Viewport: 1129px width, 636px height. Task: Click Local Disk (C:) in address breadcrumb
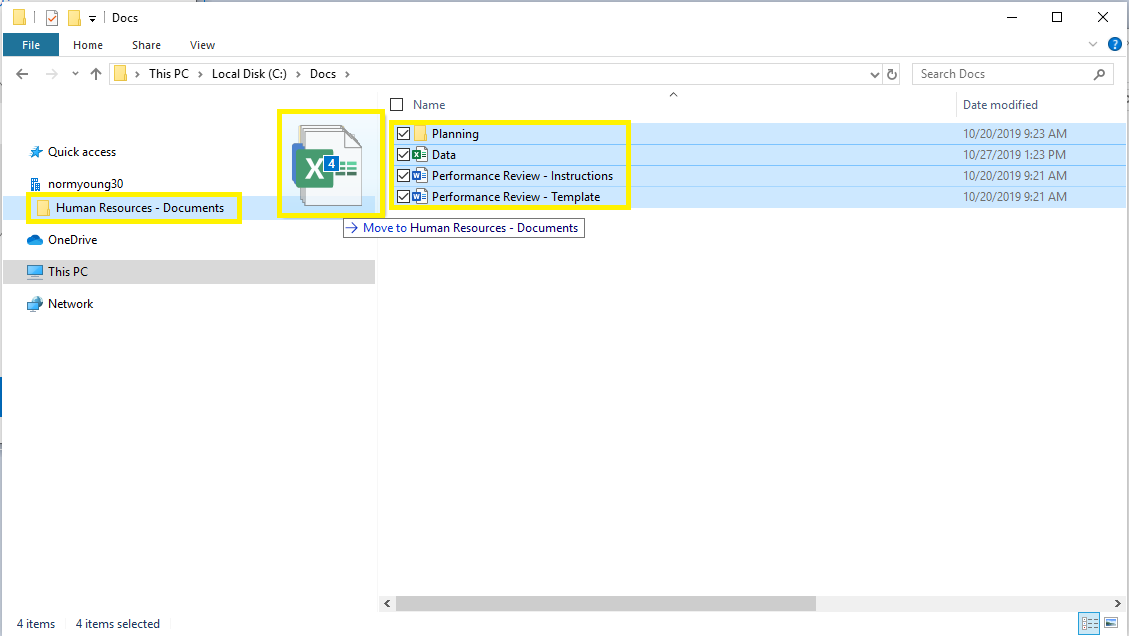249,74
